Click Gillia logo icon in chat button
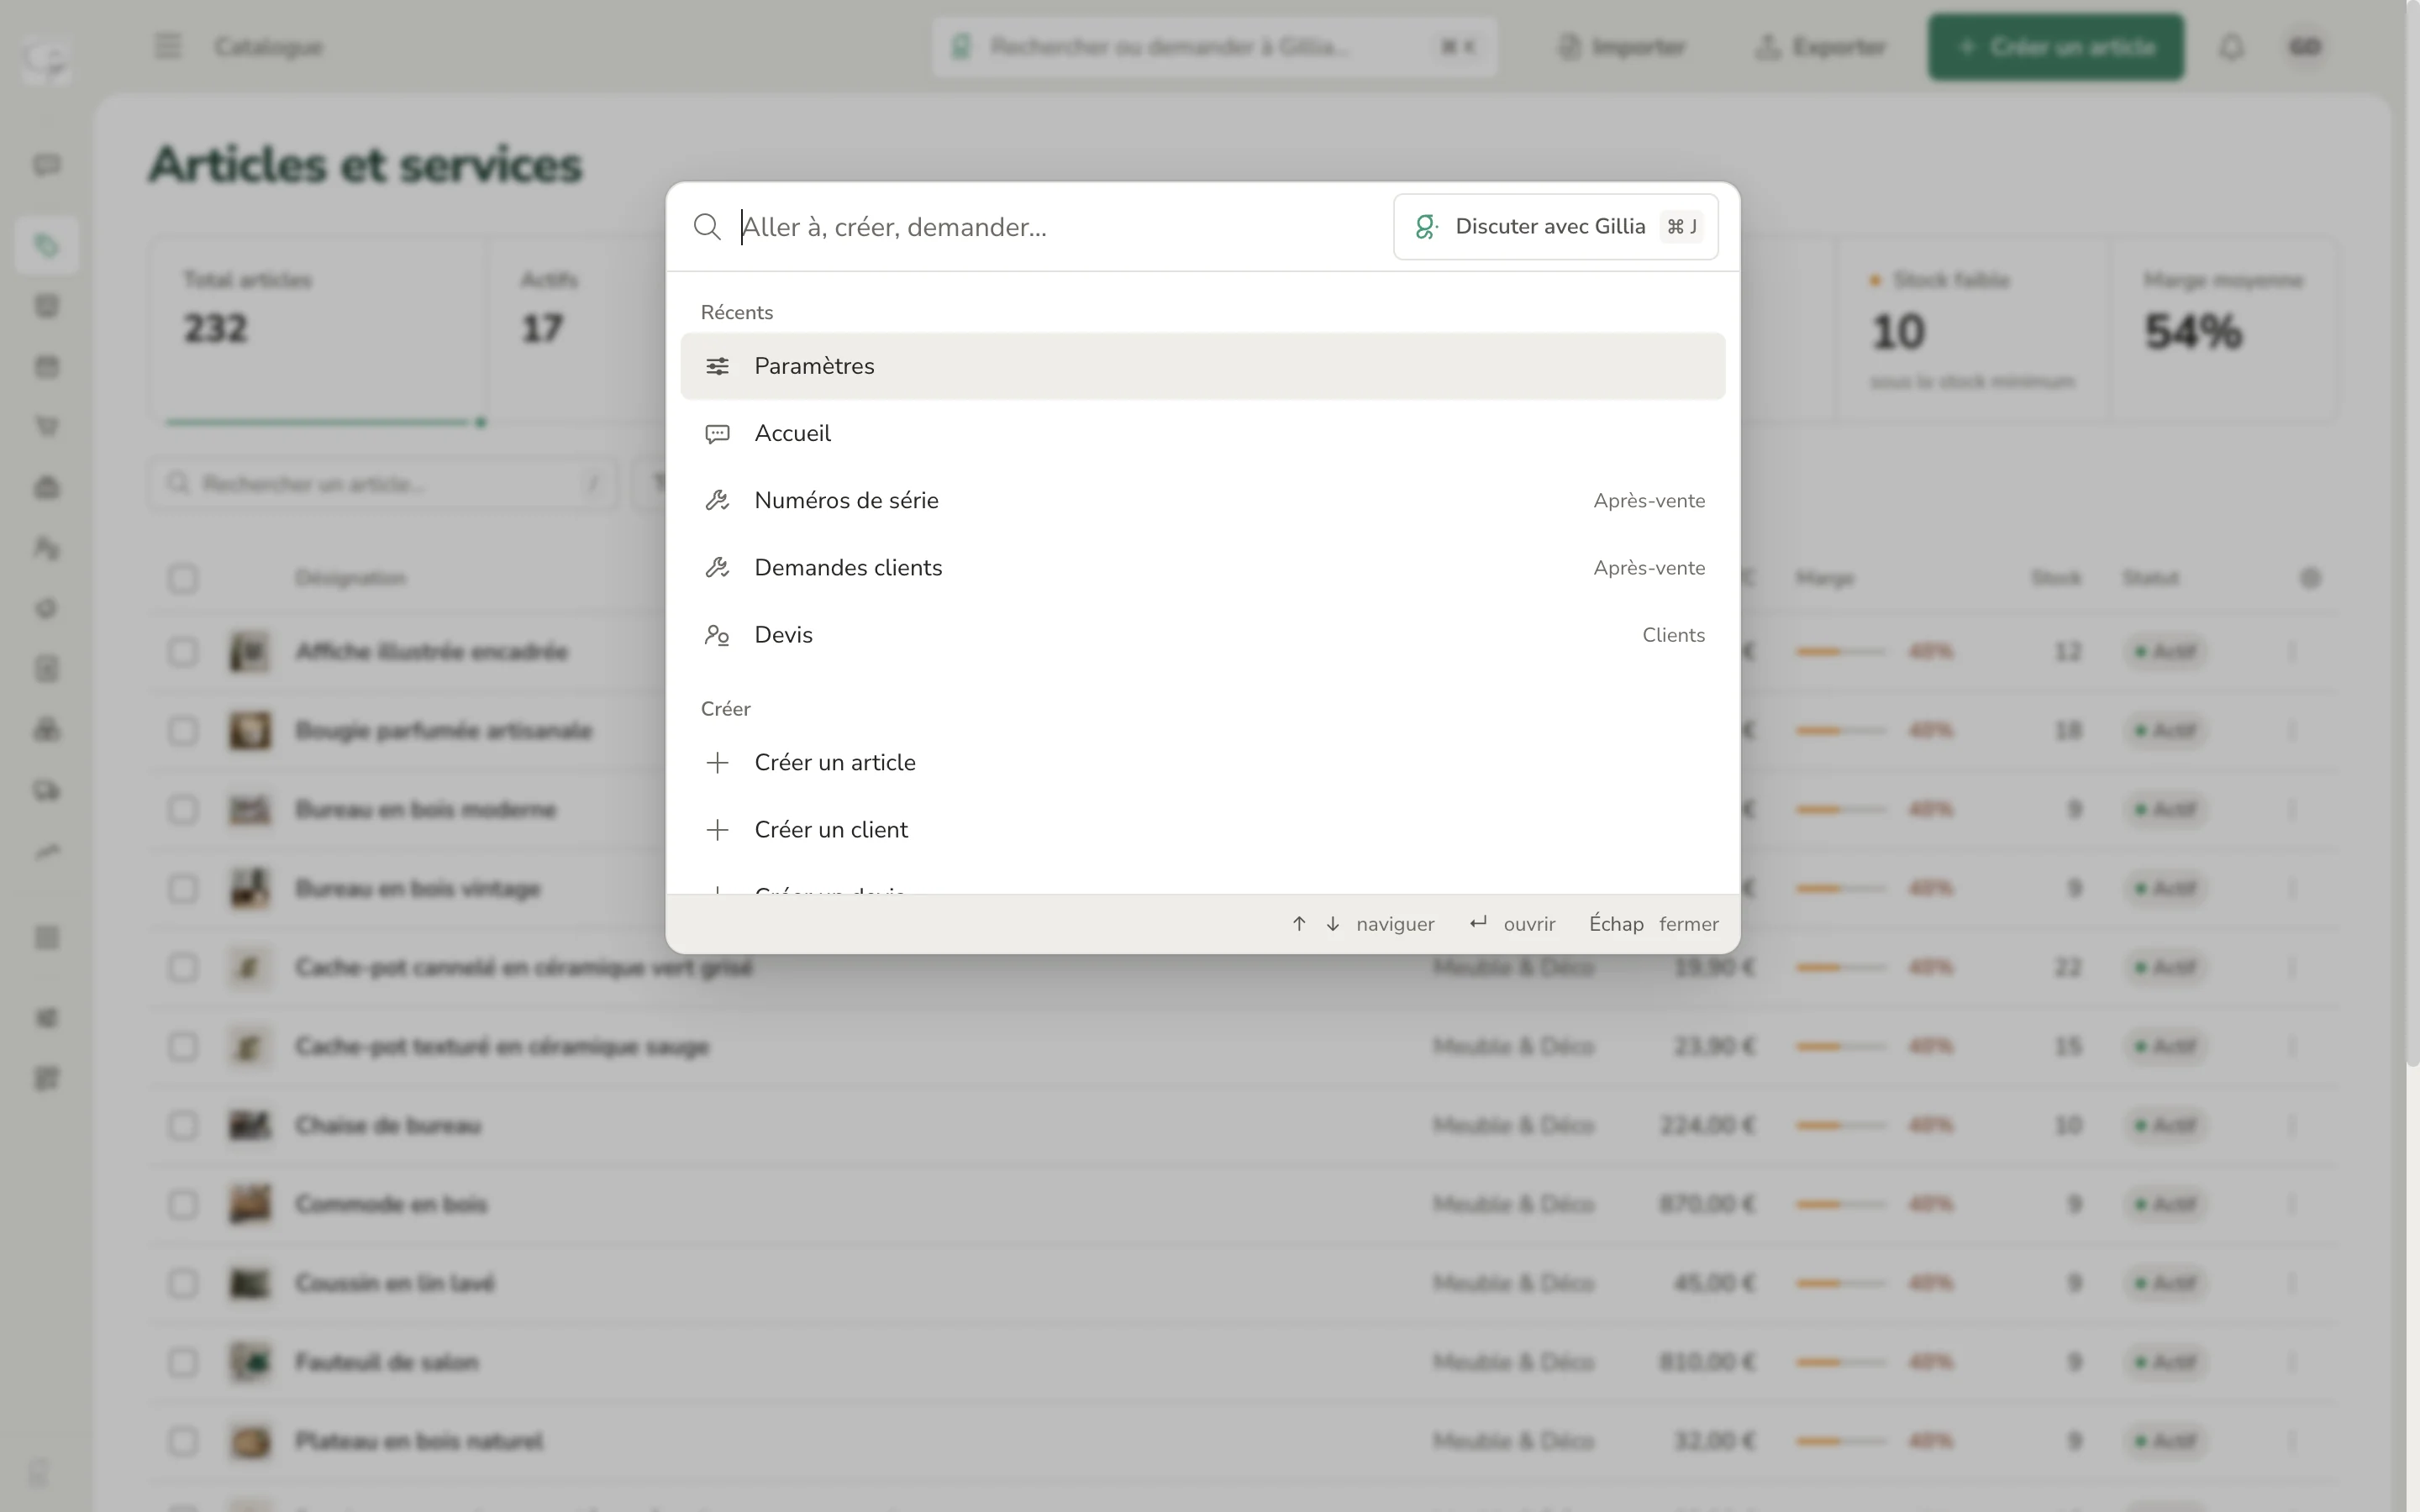 [x=1427, y=227]
